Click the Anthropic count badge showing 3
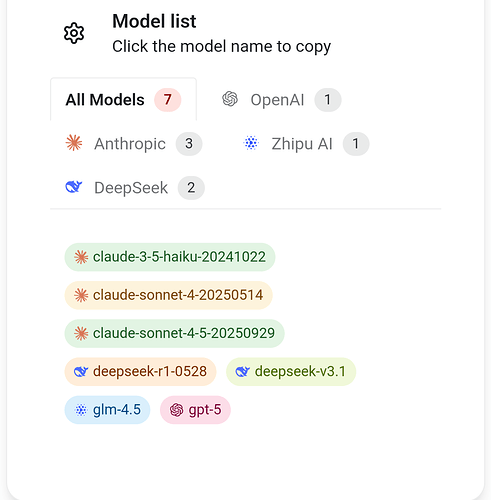This screenshot has height=500, width=491. (189, 144)
